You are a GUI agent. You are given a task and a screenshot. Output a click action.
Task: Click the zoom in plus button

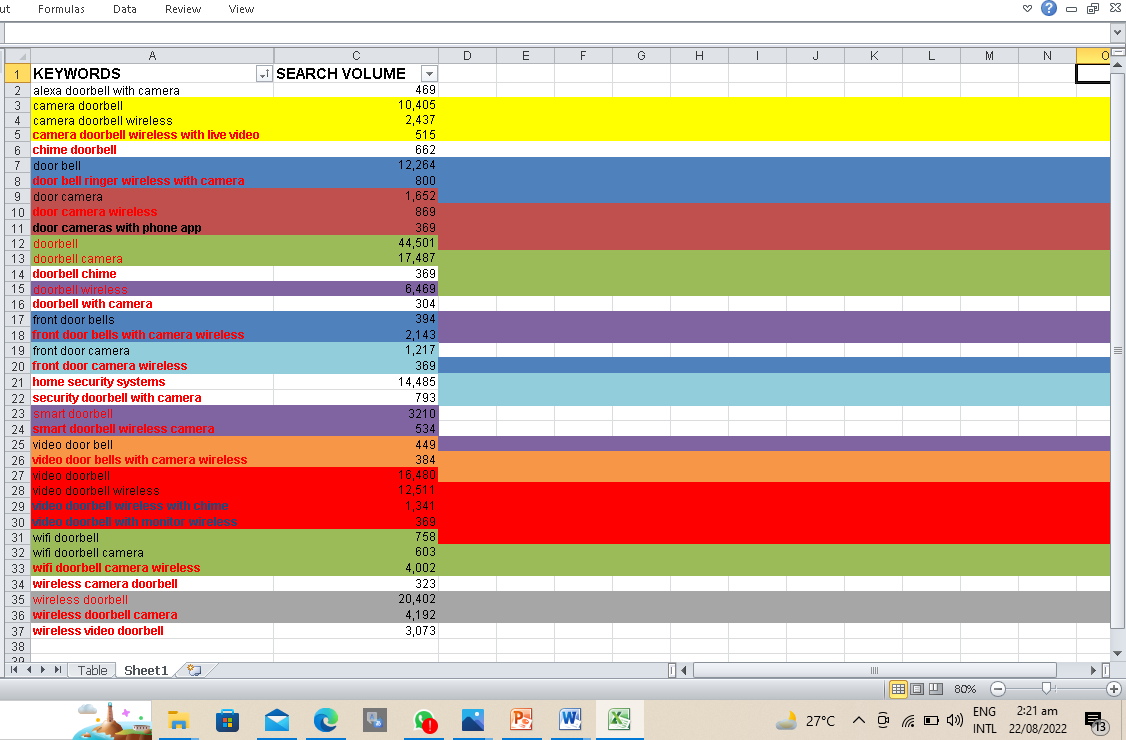(1114, 689)
